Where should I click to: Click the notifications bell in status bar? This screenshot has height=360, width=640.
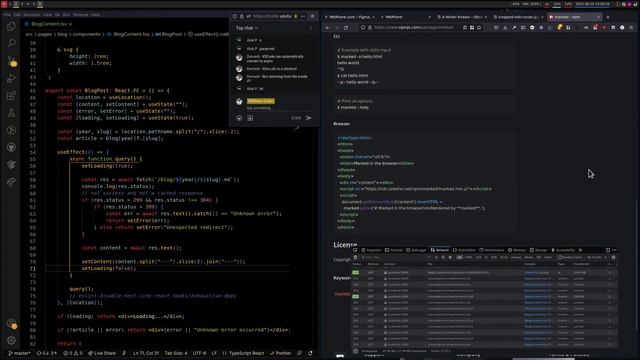tap(310, 353)
